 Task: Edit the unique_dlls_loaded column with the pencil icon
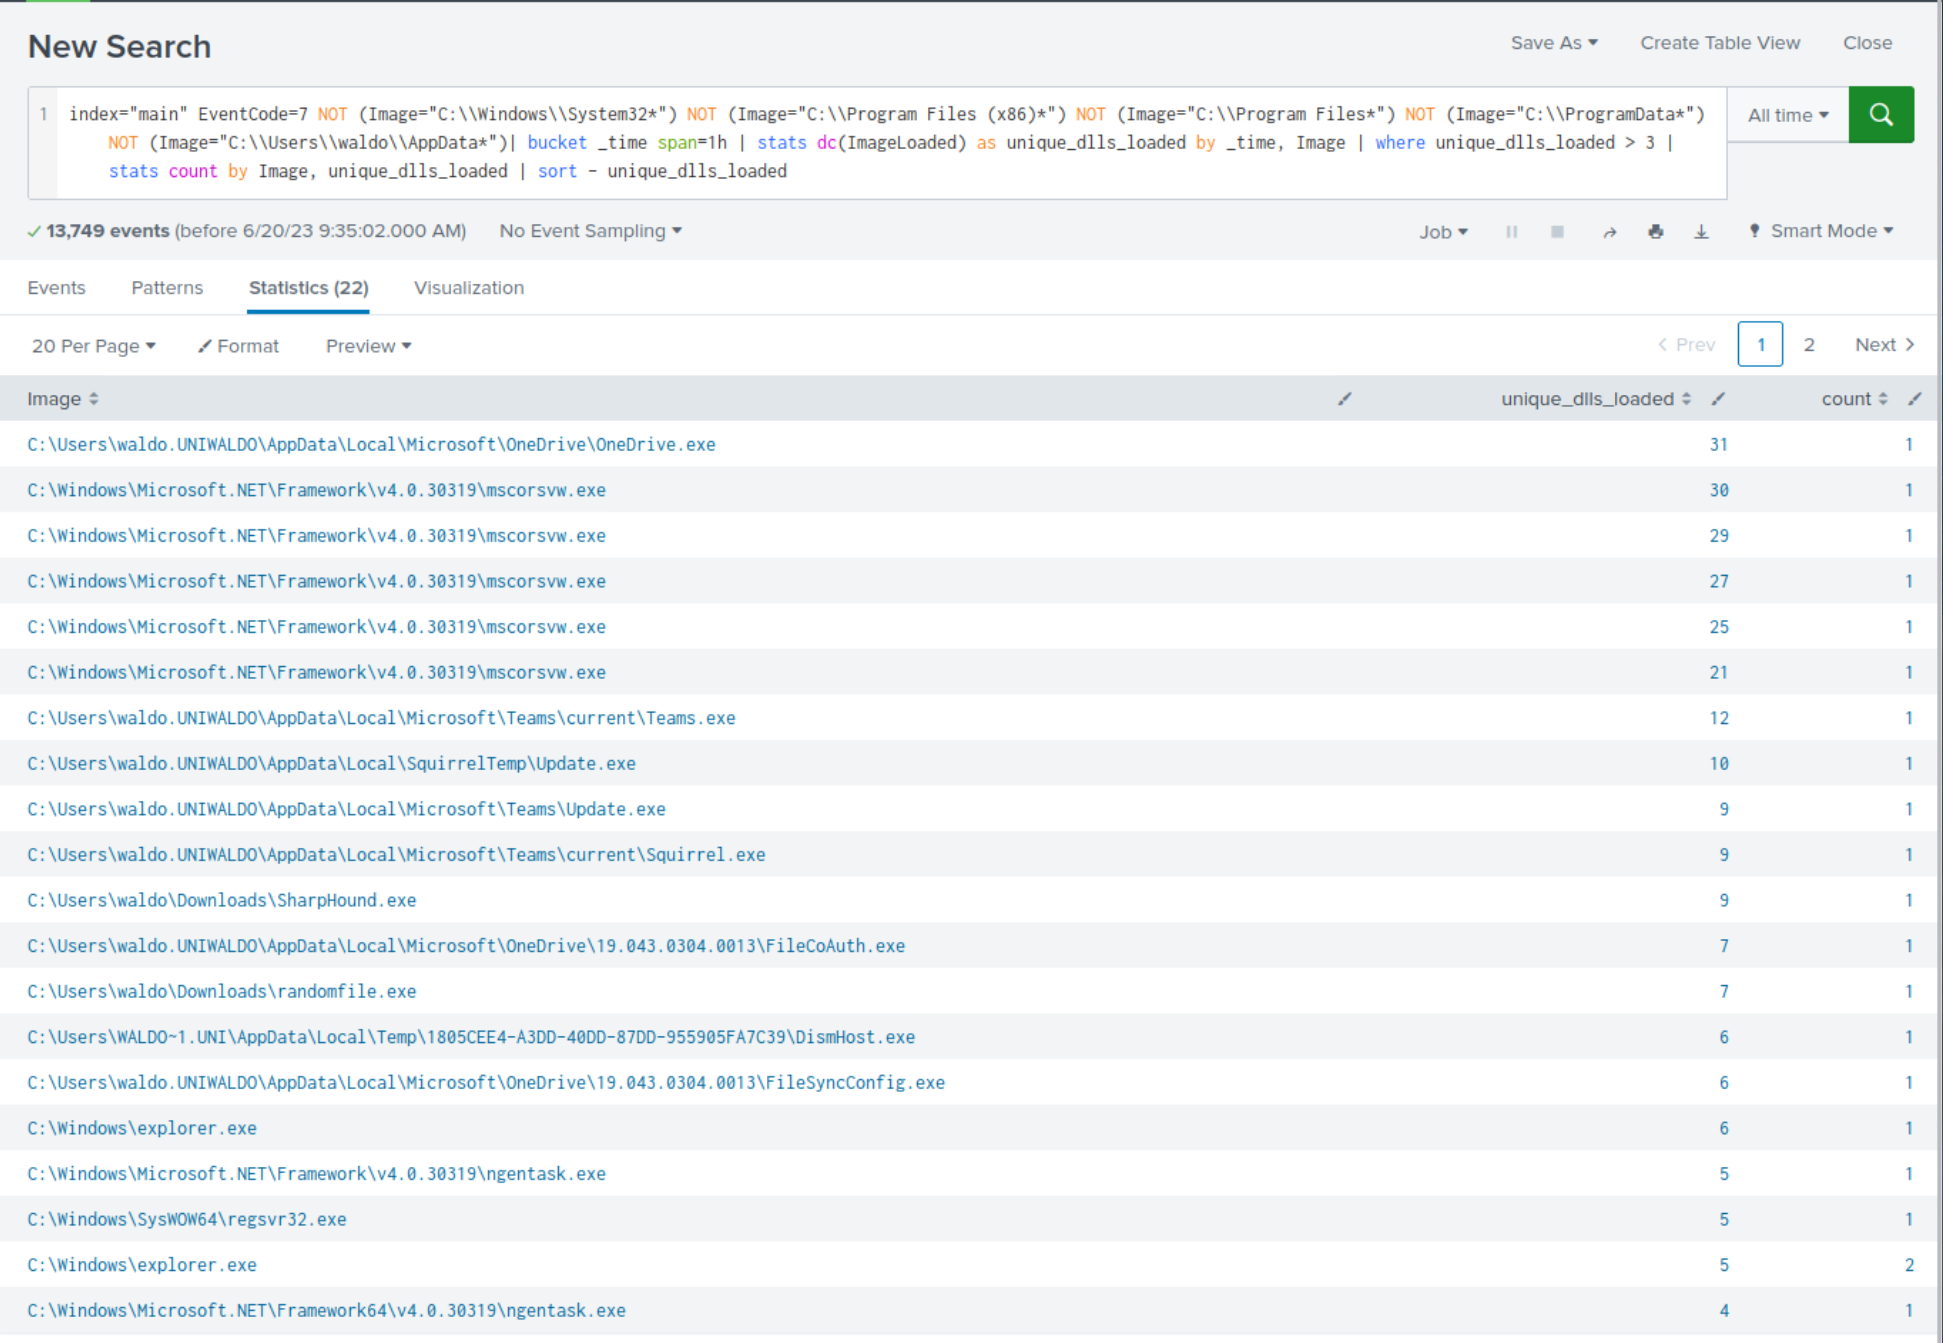(1718, 399)
